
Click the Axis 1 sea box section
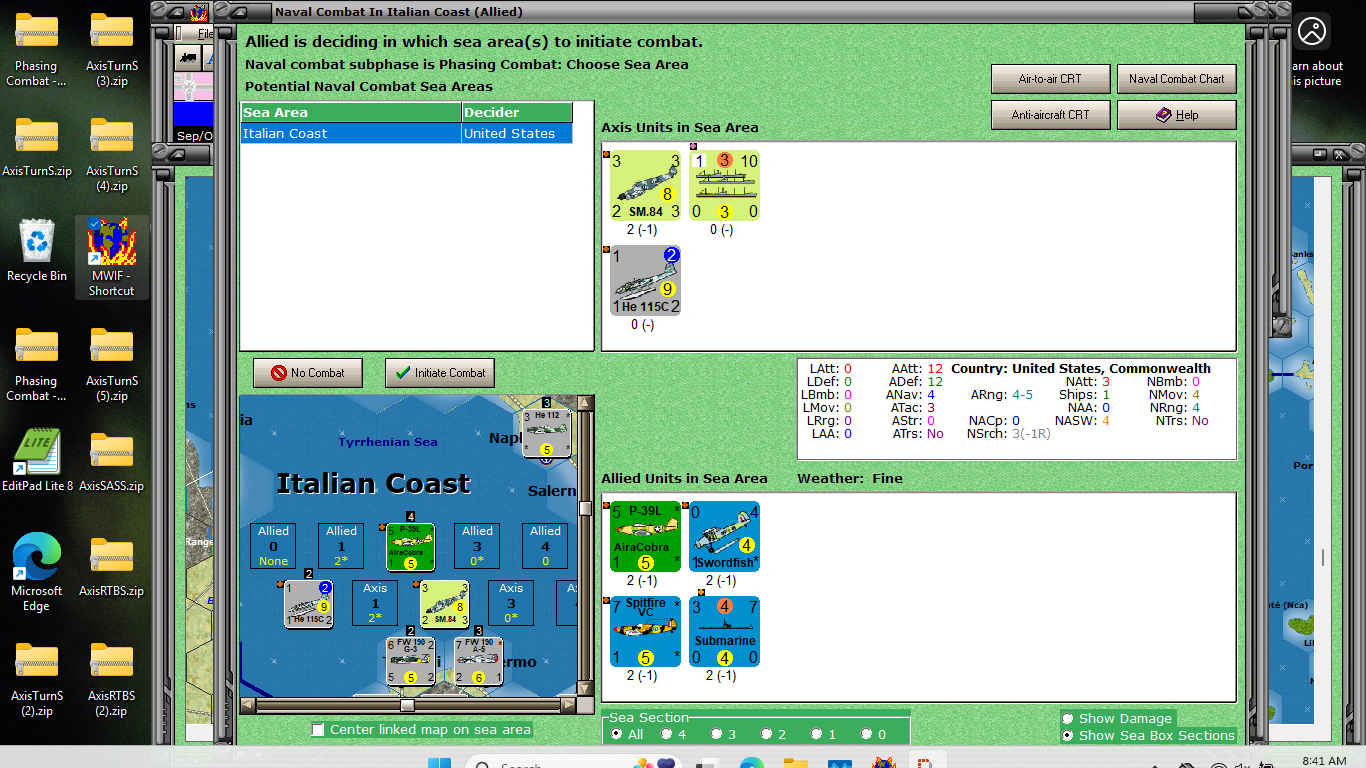[375, 603]
